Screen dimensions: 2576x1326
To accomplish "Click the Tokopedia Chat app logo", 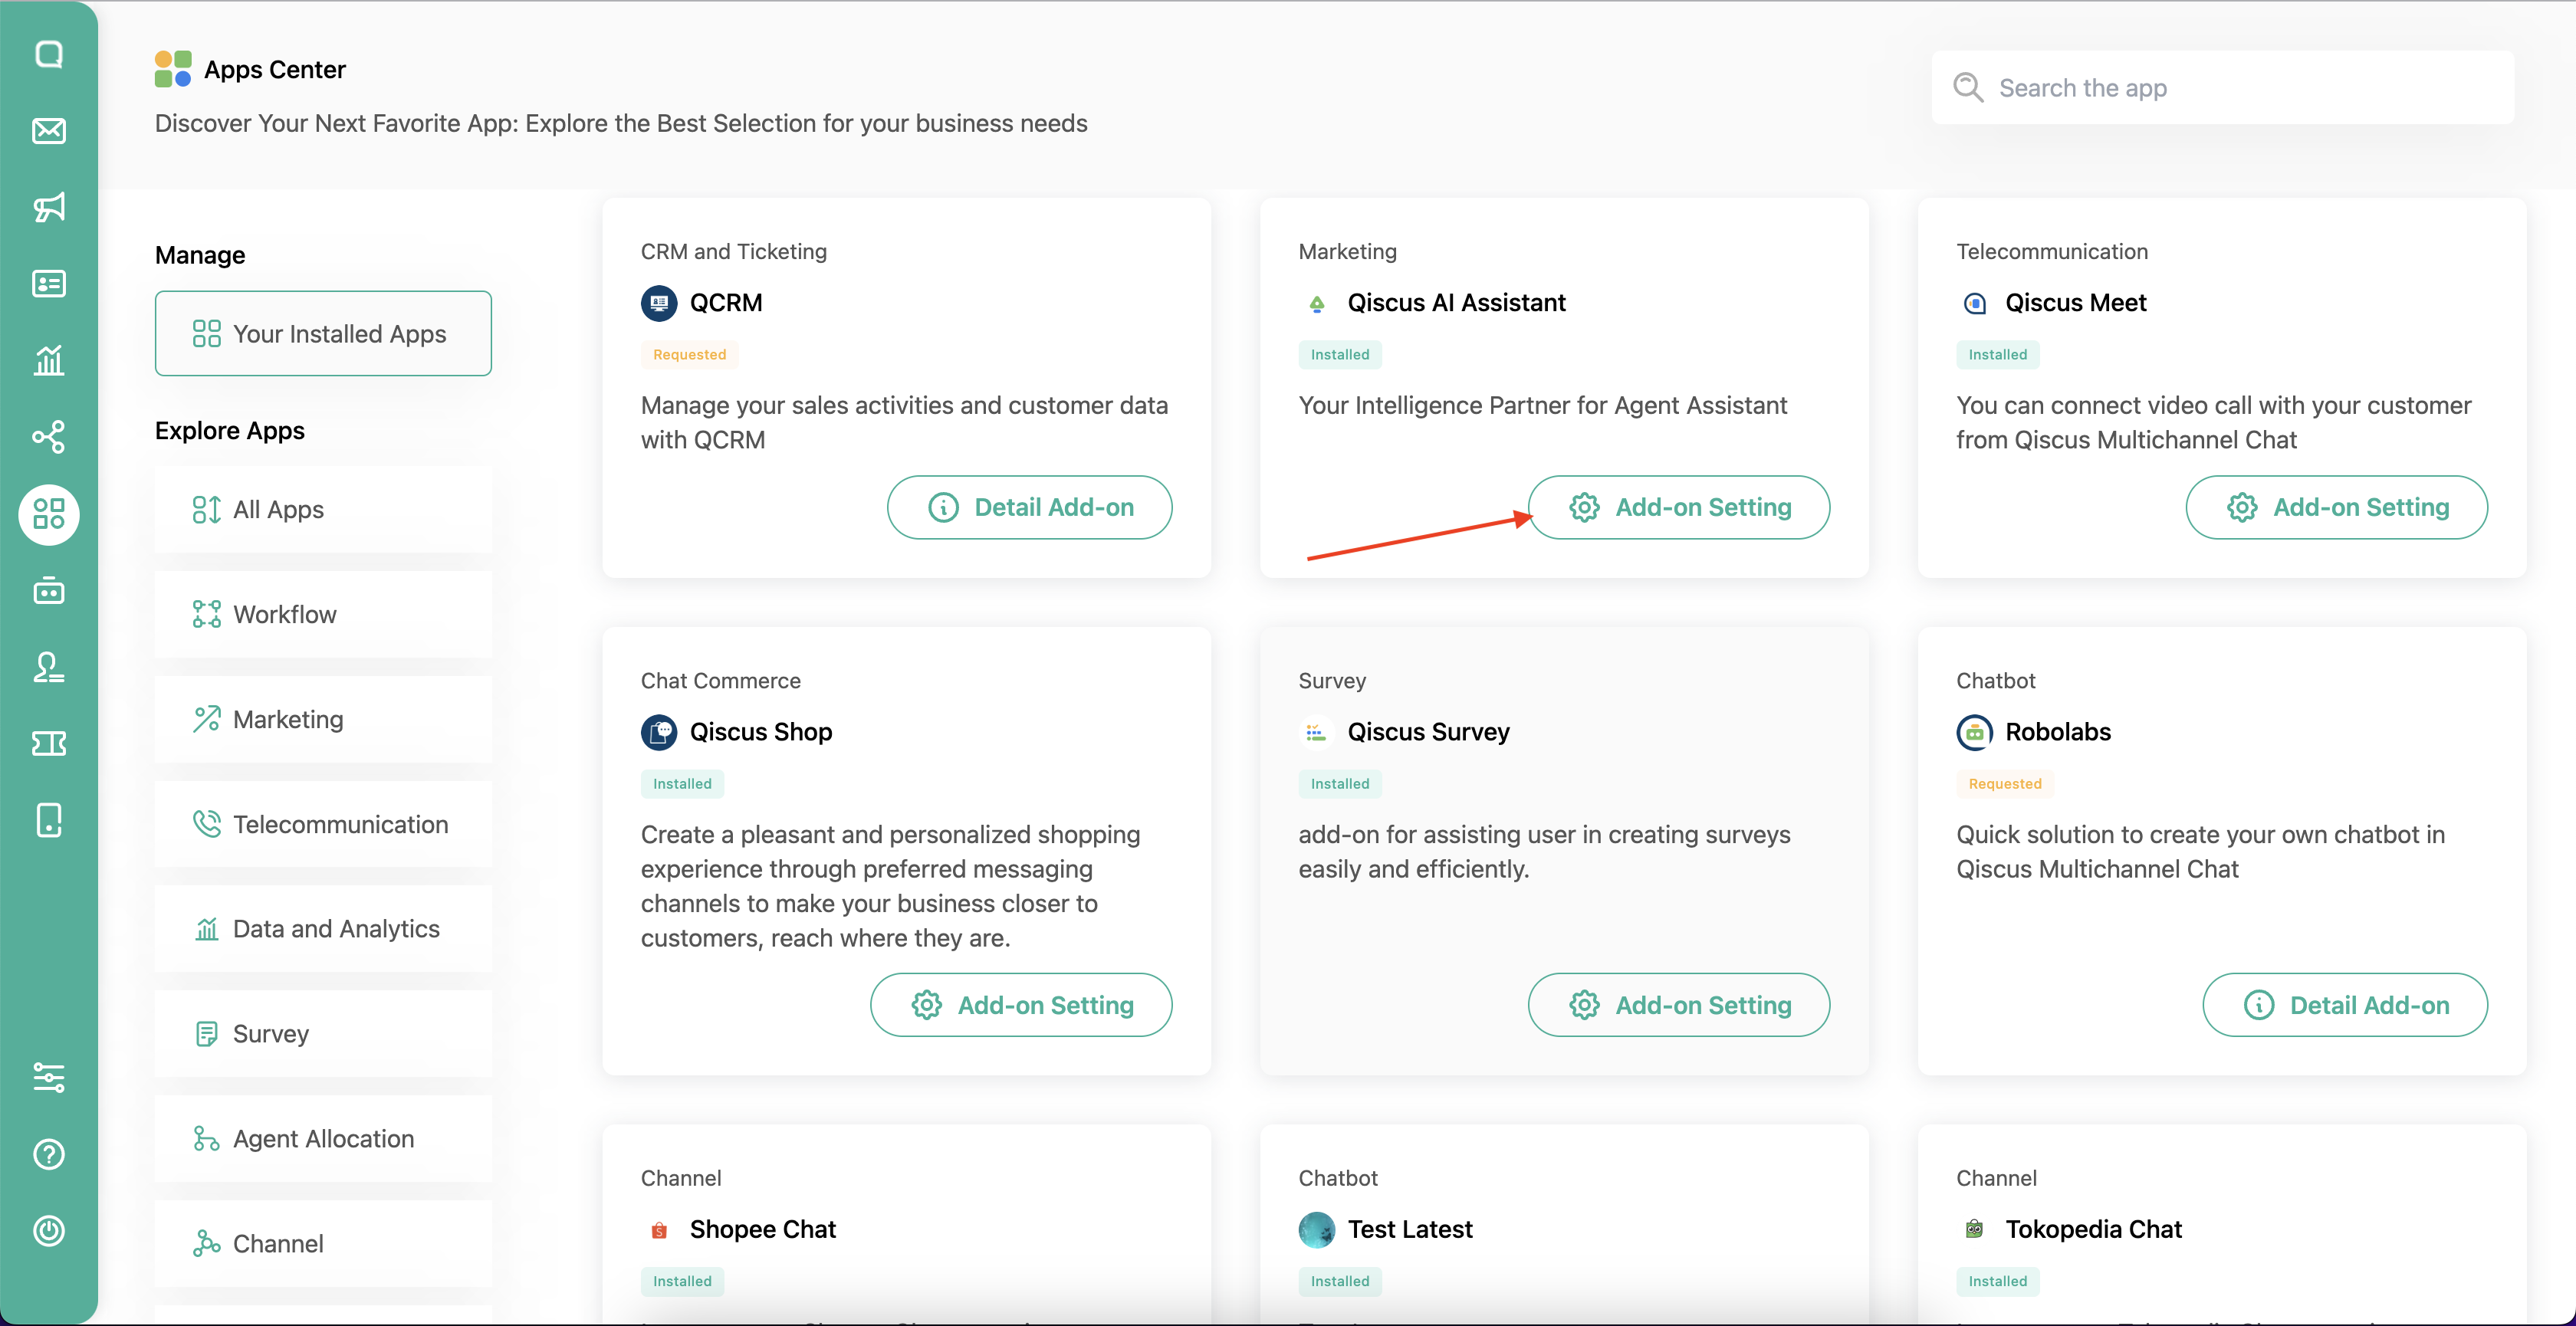I will 1975,1230.
